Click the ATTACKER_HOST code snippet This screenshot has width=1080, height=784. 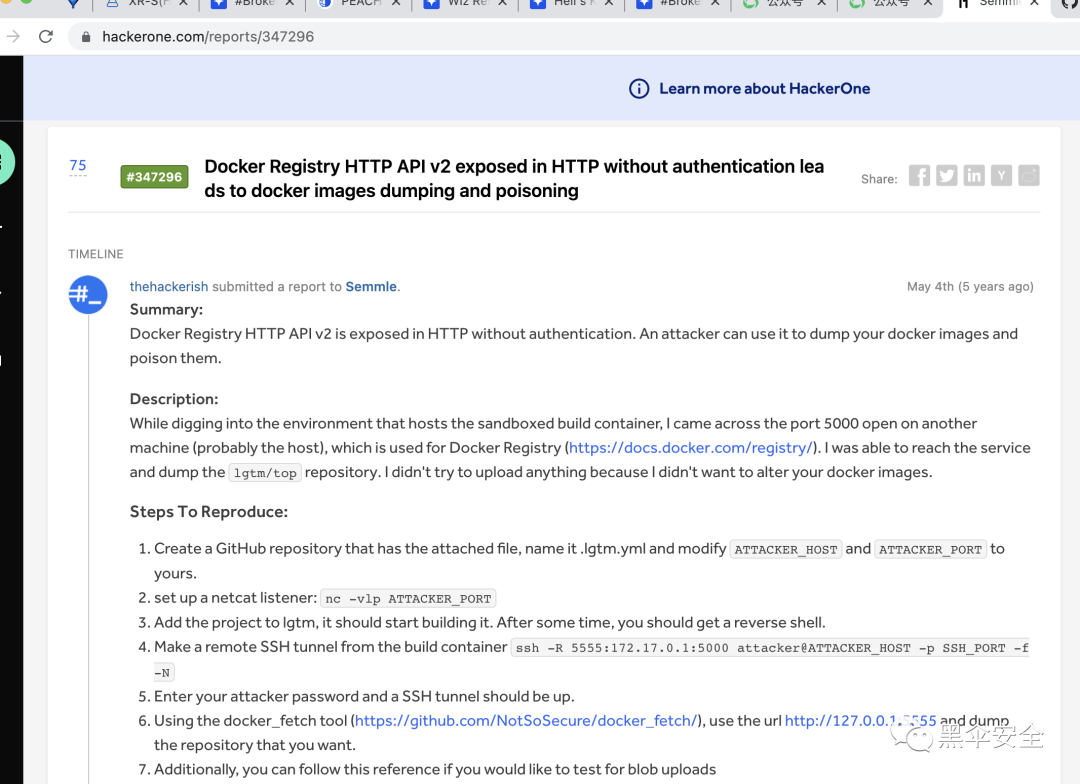point(786,550)
